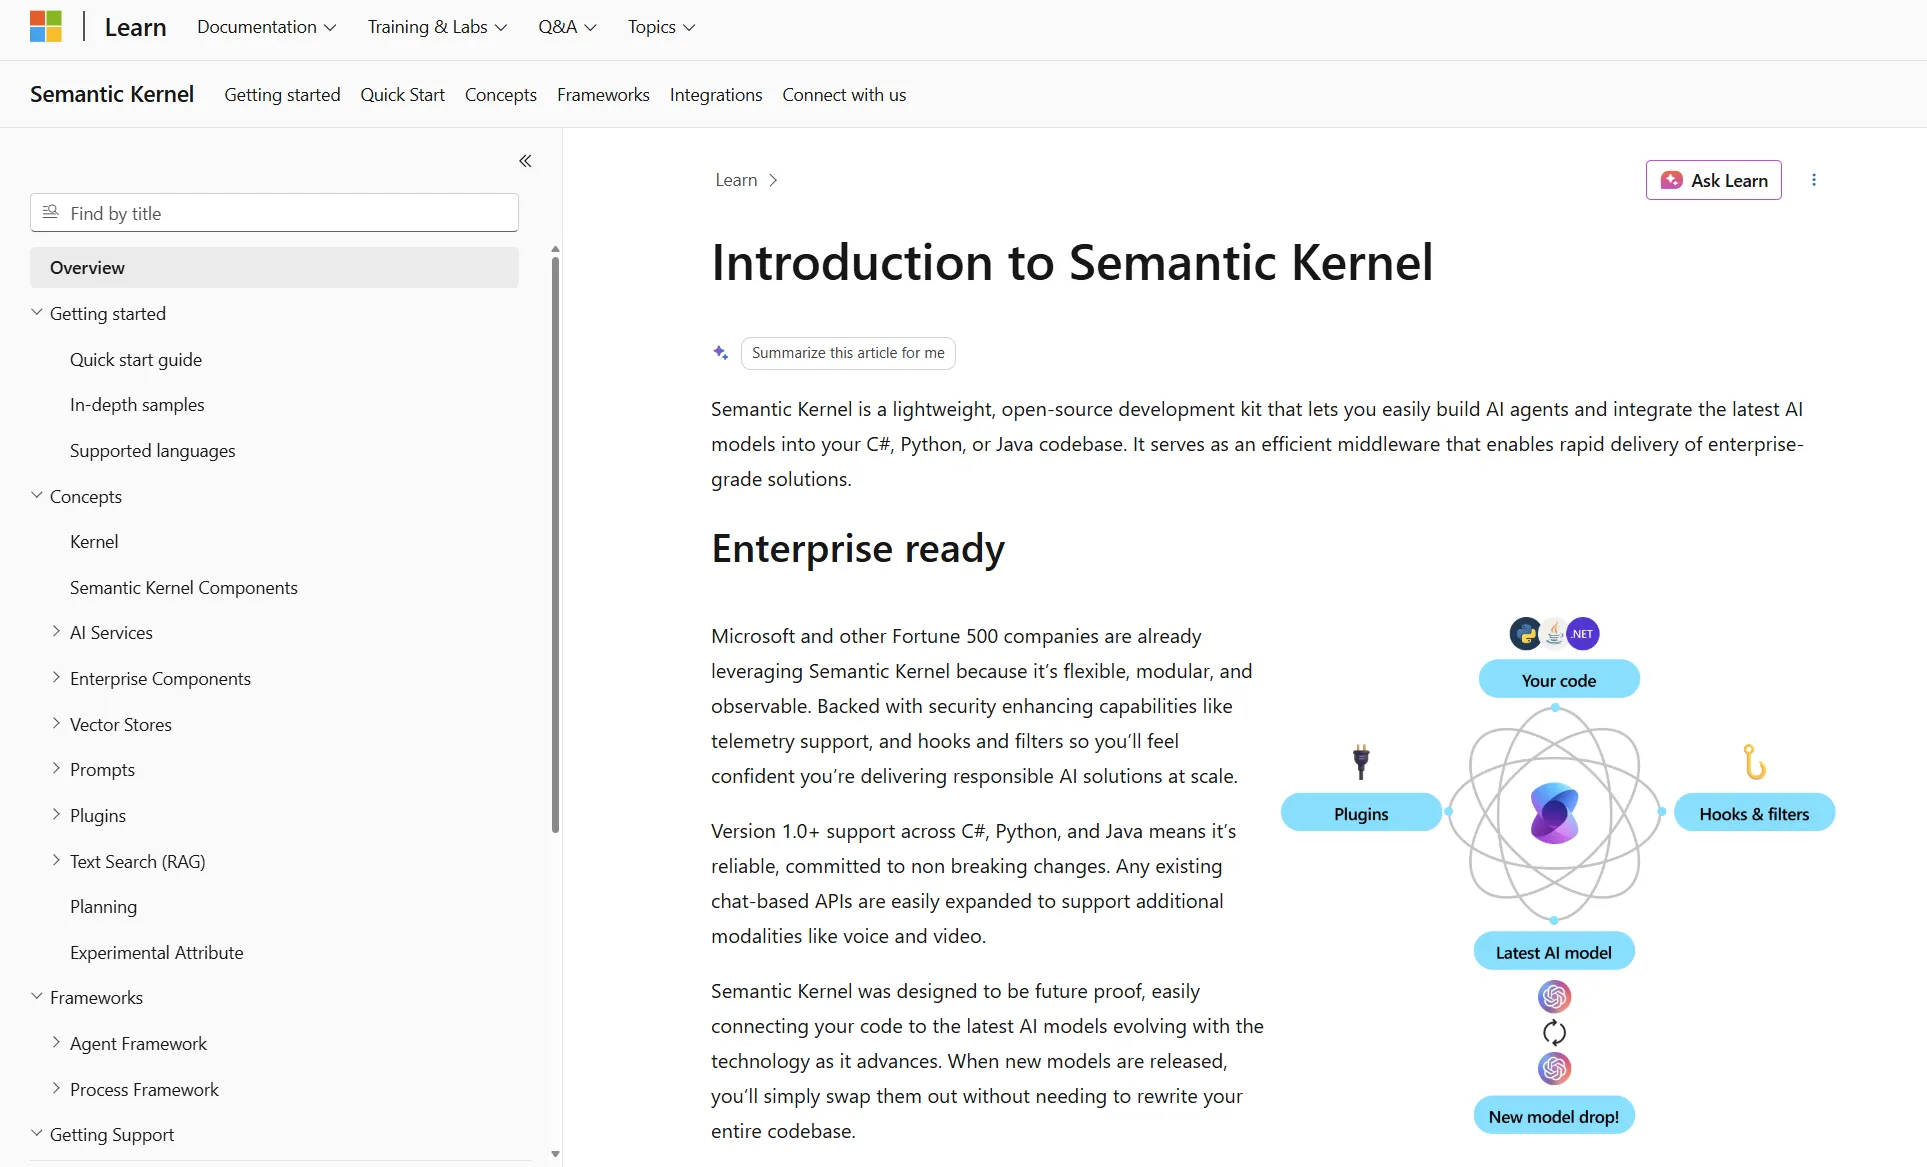Open Connect with us nav tab
The image size is (1927, 1167).
[x=844, y=94]
